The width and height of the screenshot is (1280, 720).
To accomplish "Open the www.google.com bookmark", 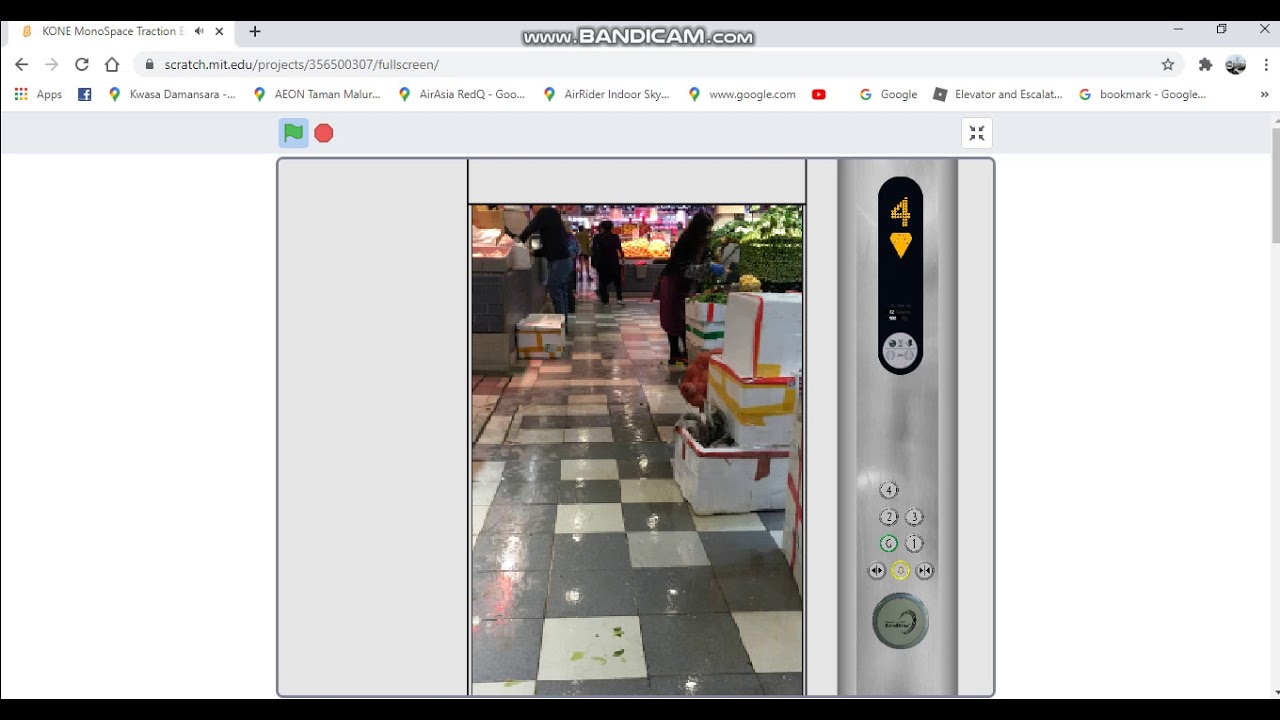I will click(742, 94).
